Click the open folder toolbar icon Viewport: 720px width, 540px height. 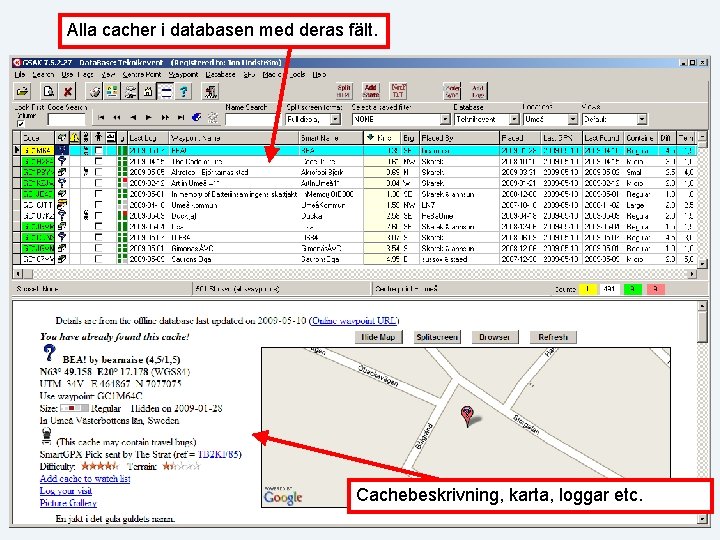coord(22,91)
